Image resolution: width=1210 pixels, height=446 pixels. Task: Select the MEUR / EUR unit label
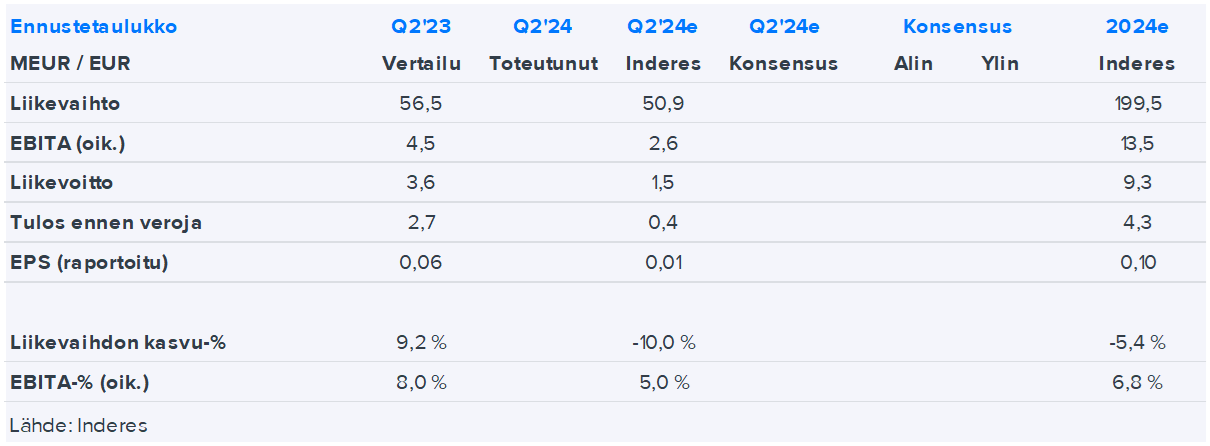click(70, 64)
